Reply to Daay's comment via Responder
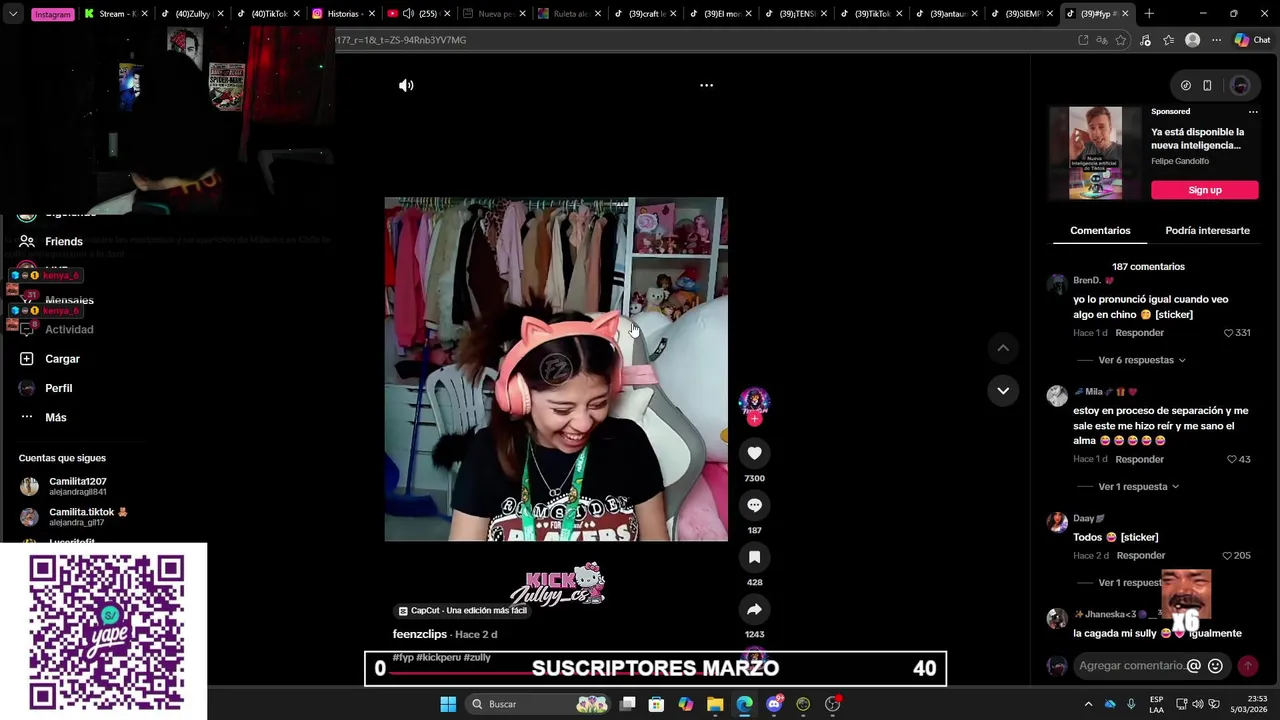This screenshot has width=1280, height=720. [1141, 555]
